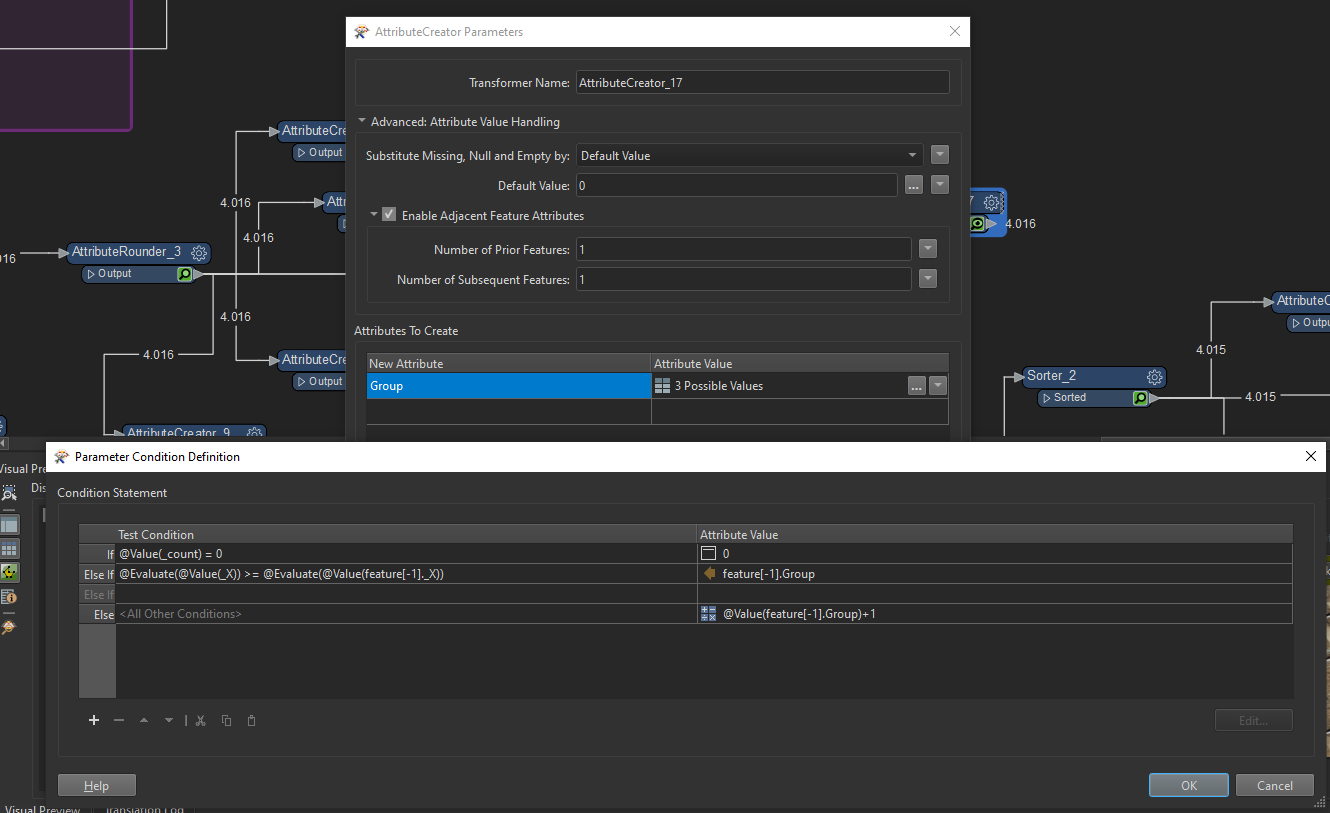This screenshot has width=1330, height=813.
Task: Click 4.015 label on Sorter_2 horizontal connection
Action: [x=1260, y=397]
